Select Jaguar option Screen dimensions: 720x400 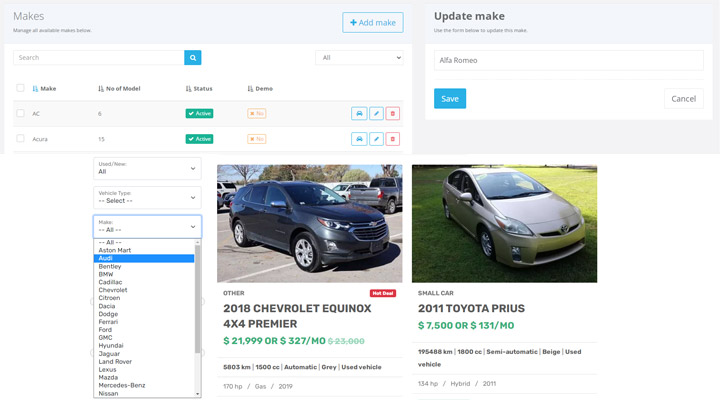pyautogui.click(x=144, y=354)
